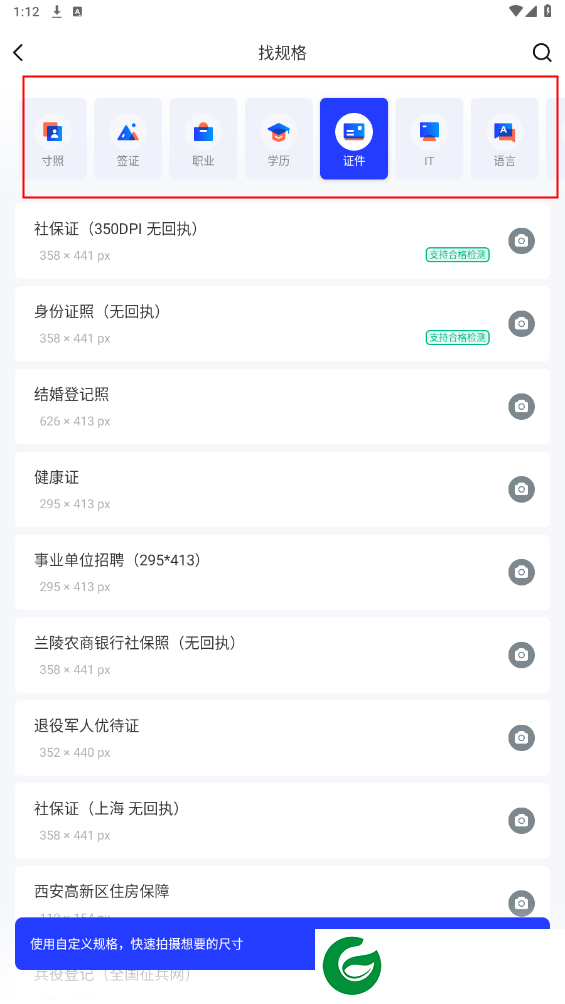Image resolution: width=565 pixels, height=1004 pixels.
Task: Go back using the top-left arrow
Action: point(18,53)
